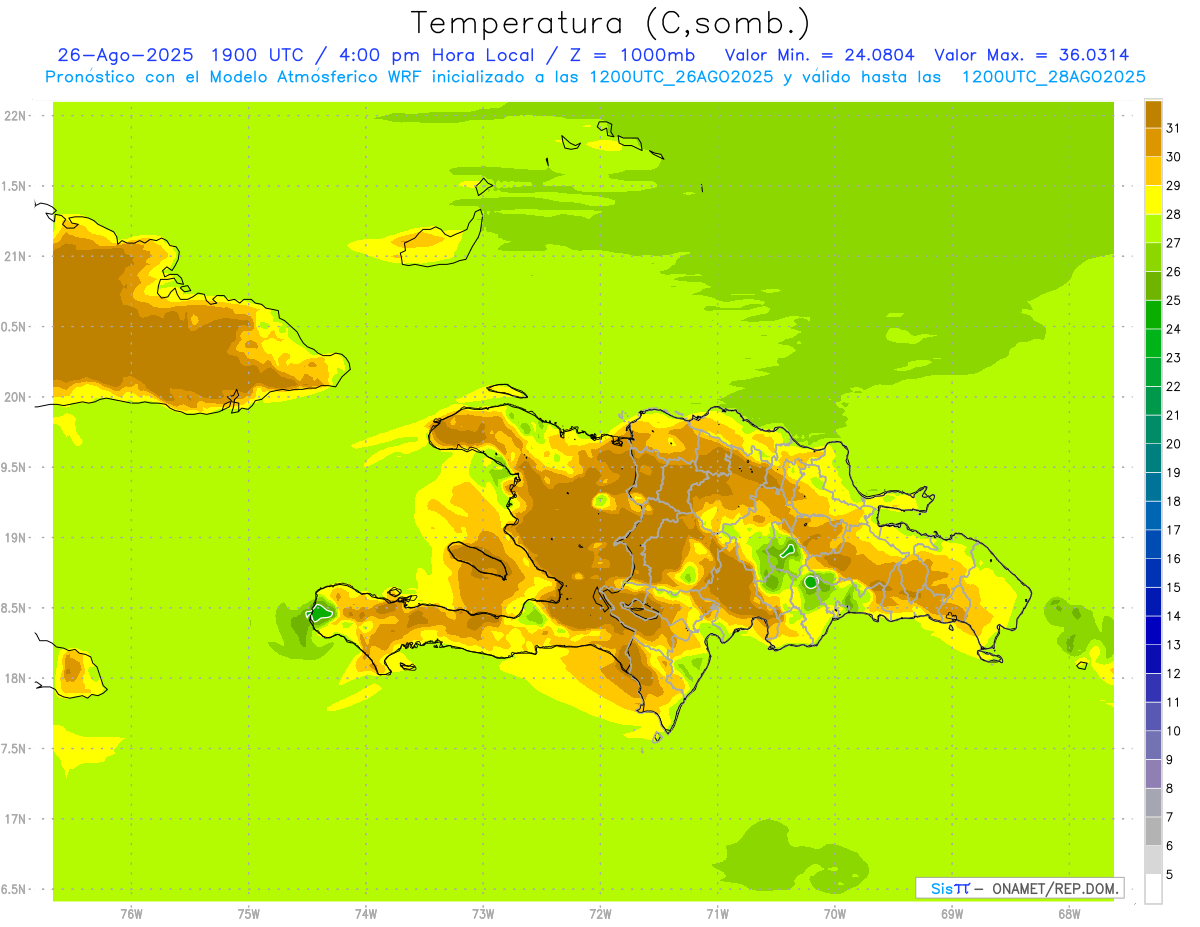Image resolution: width=1200 pixels, height=927 pixels.
Task: Click the 69W longitude label
Action: [x=952, y=913]
